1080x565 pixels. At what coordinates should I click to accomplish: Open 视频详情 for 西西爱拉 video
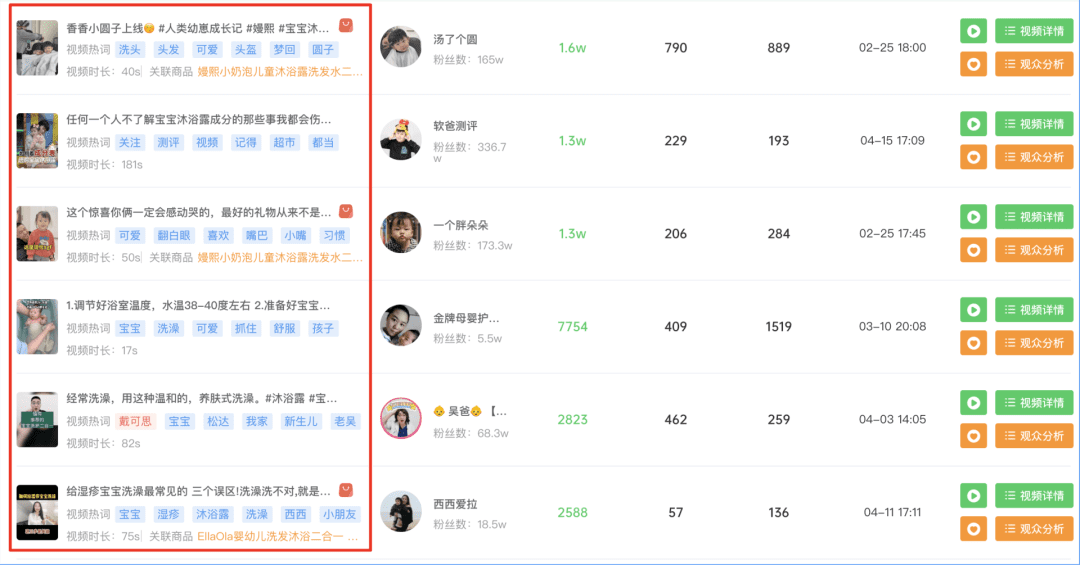pyautogui.click(x=1034, y=496)
